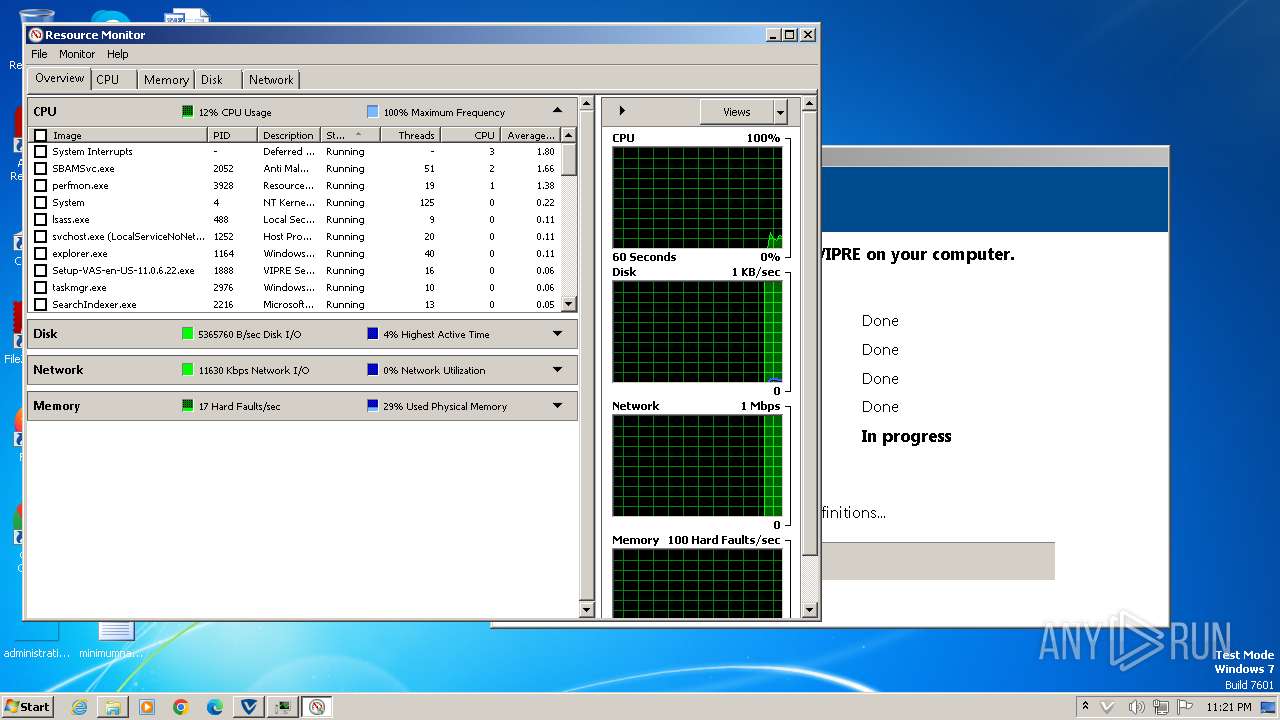Open the File Explorer taskbar icon
1280x720 pixels.
(113, 707)
